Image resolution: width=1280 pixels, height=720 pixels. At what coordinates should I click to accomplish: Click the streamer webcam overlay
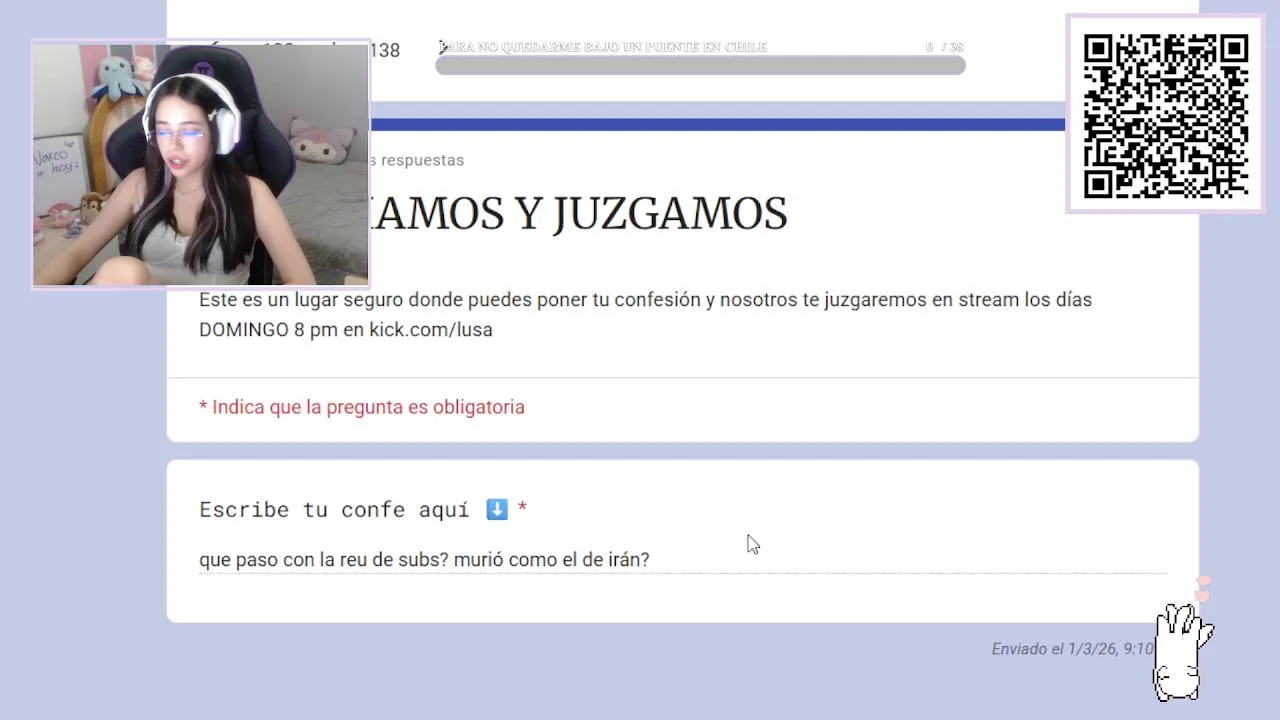click(200, 165)
